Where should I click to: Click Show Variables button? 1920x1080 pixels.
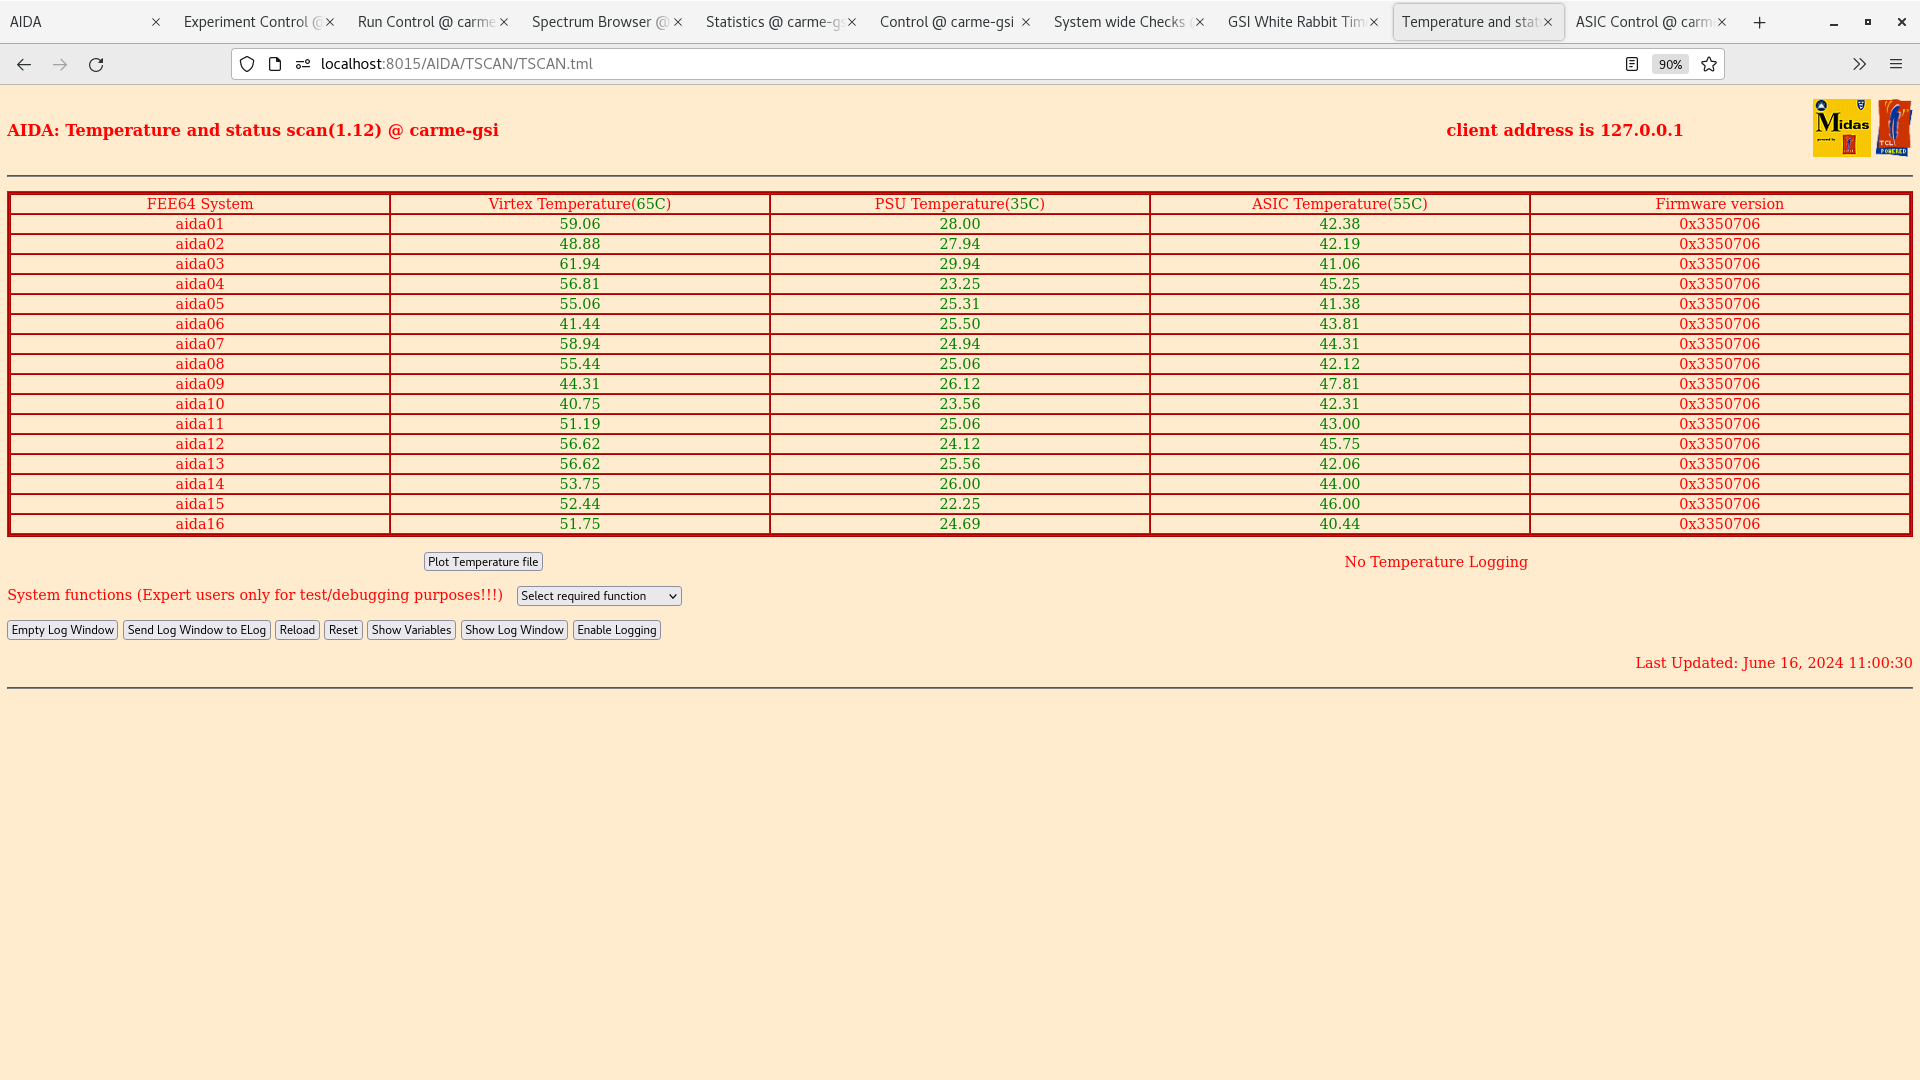(x=410, y=629)
